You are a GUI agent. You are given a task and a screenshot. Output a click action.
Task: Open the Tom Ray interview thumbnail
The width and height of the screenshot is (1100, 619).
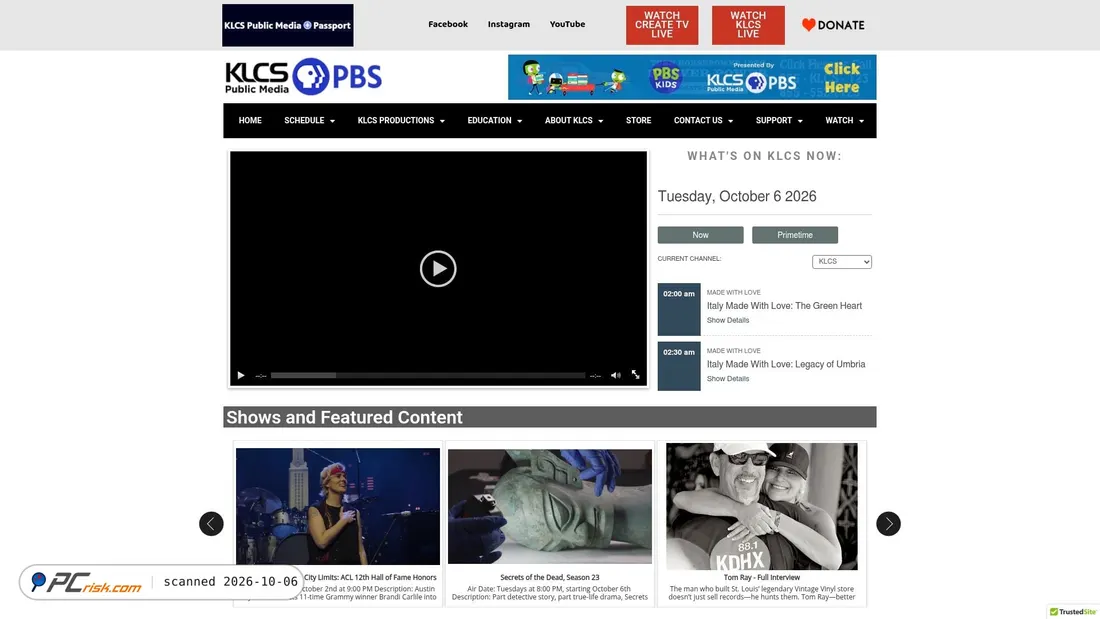[x=762, y=506]
